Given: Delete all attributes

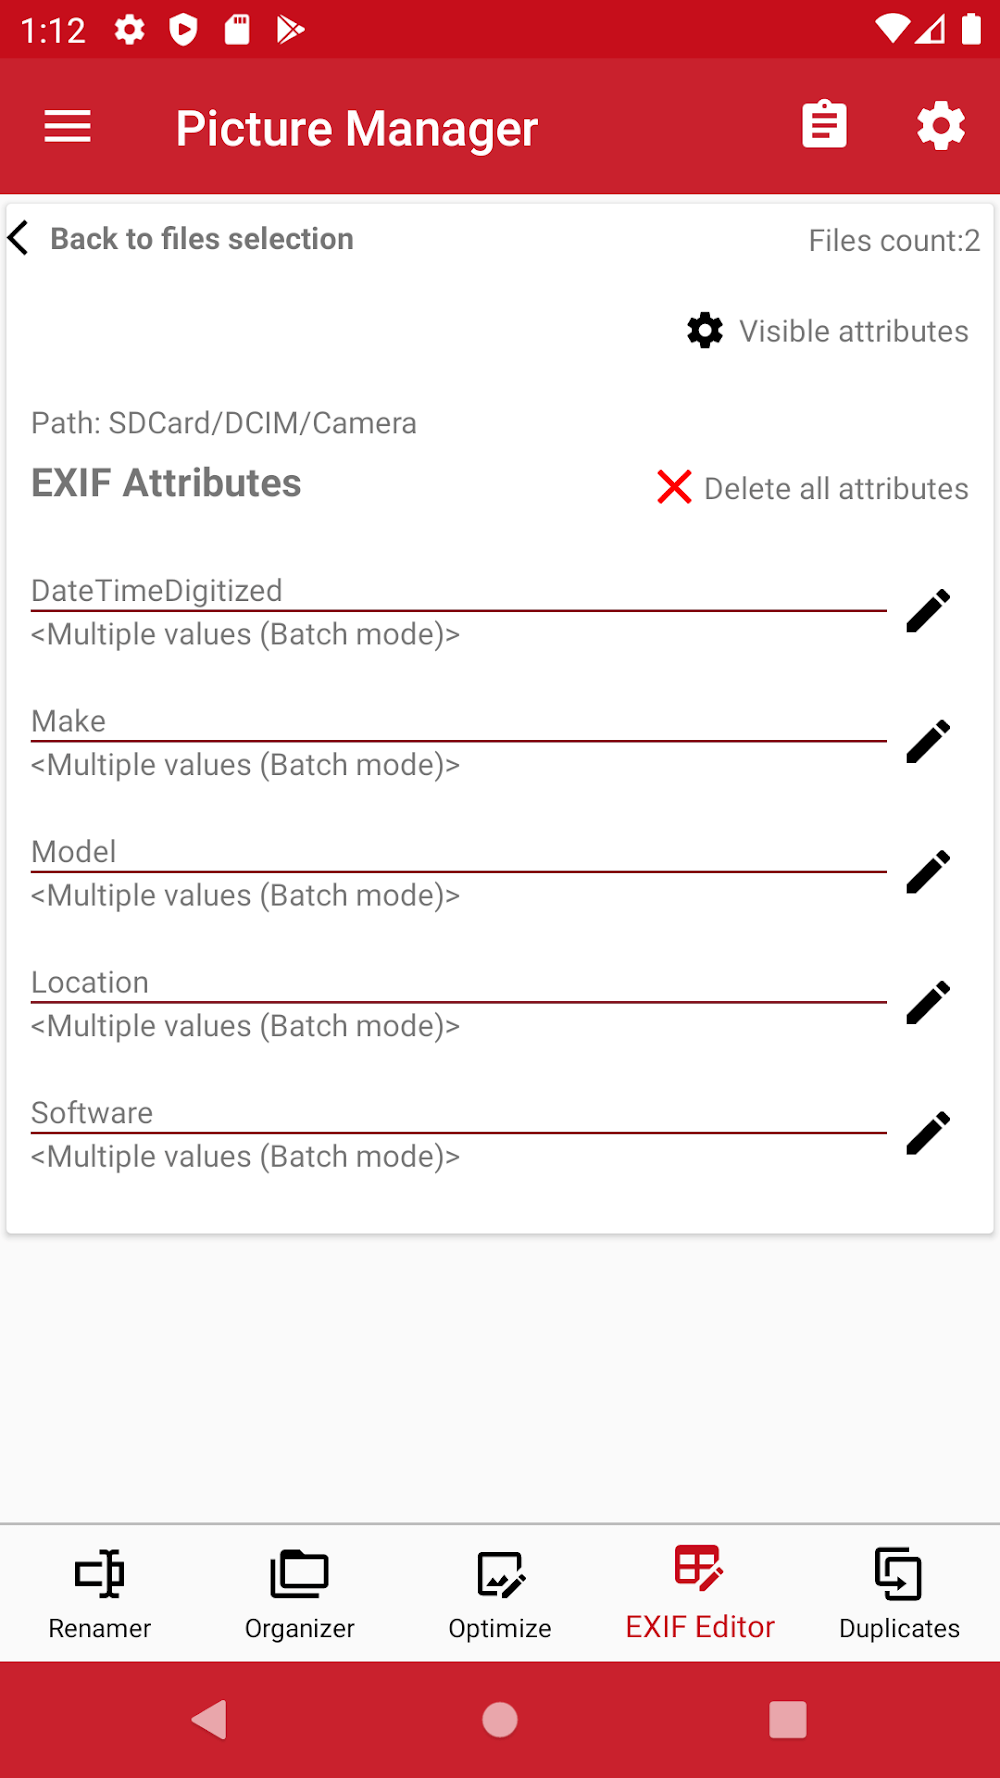Looking at the screenshot, I should point(813,488).
